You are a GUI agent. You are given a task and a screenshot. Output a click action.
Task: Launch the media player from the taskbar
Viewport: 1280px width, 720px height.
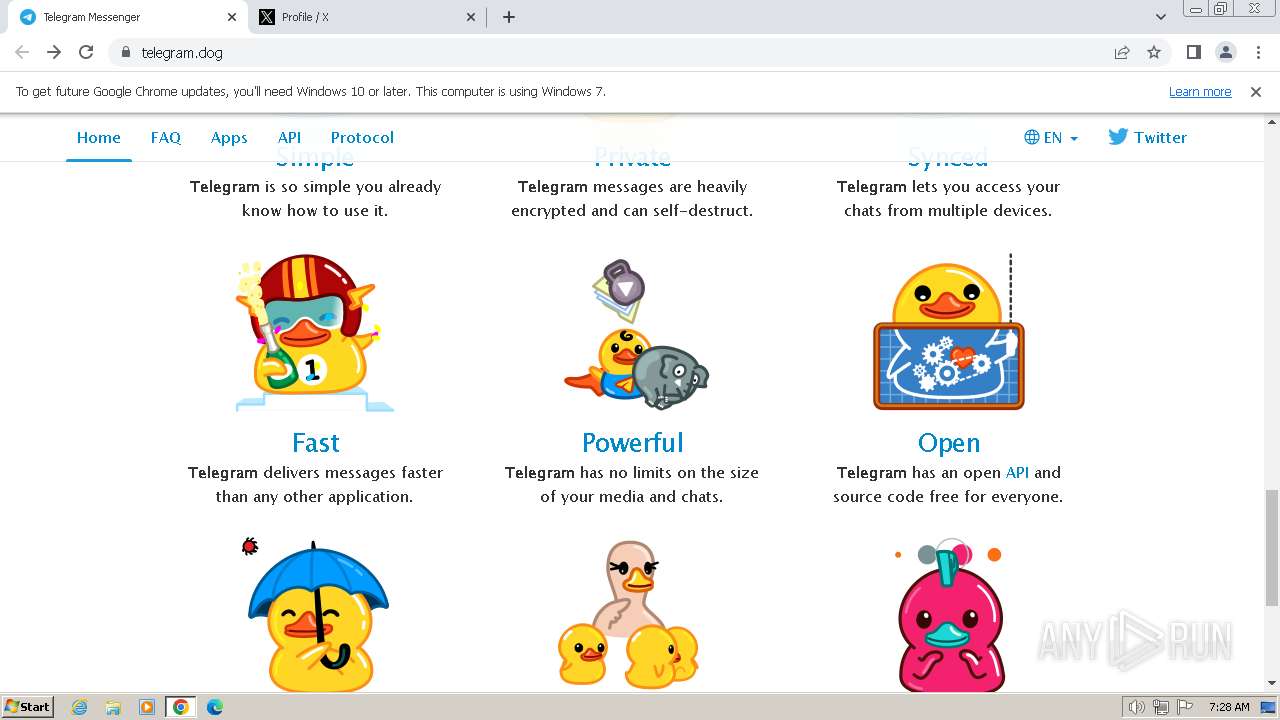(147, 707)
